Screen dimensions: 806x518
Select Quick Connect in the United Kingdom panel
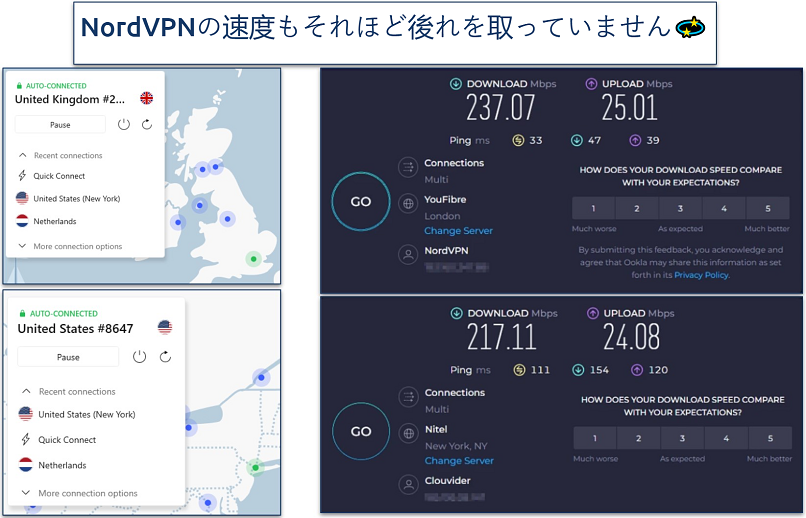tap(59, 176)
